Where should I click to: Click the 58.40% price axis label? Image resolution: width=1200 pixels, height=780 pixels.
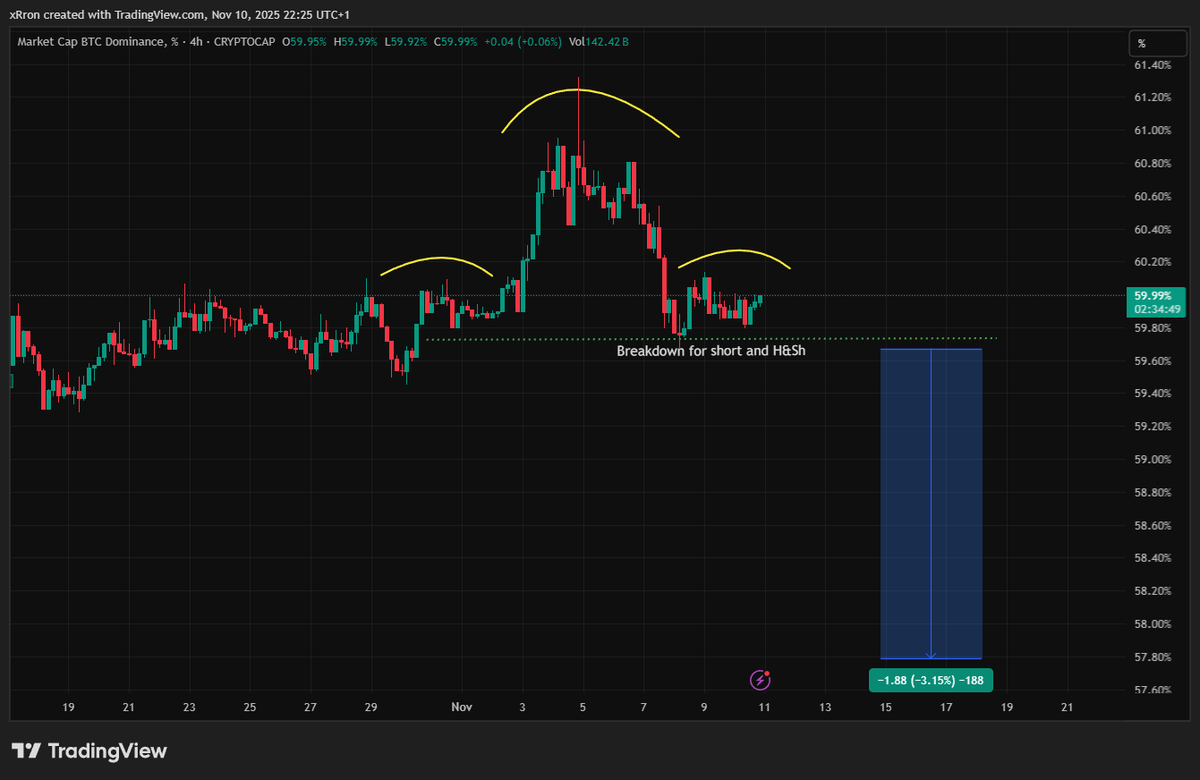point(1152,558)
